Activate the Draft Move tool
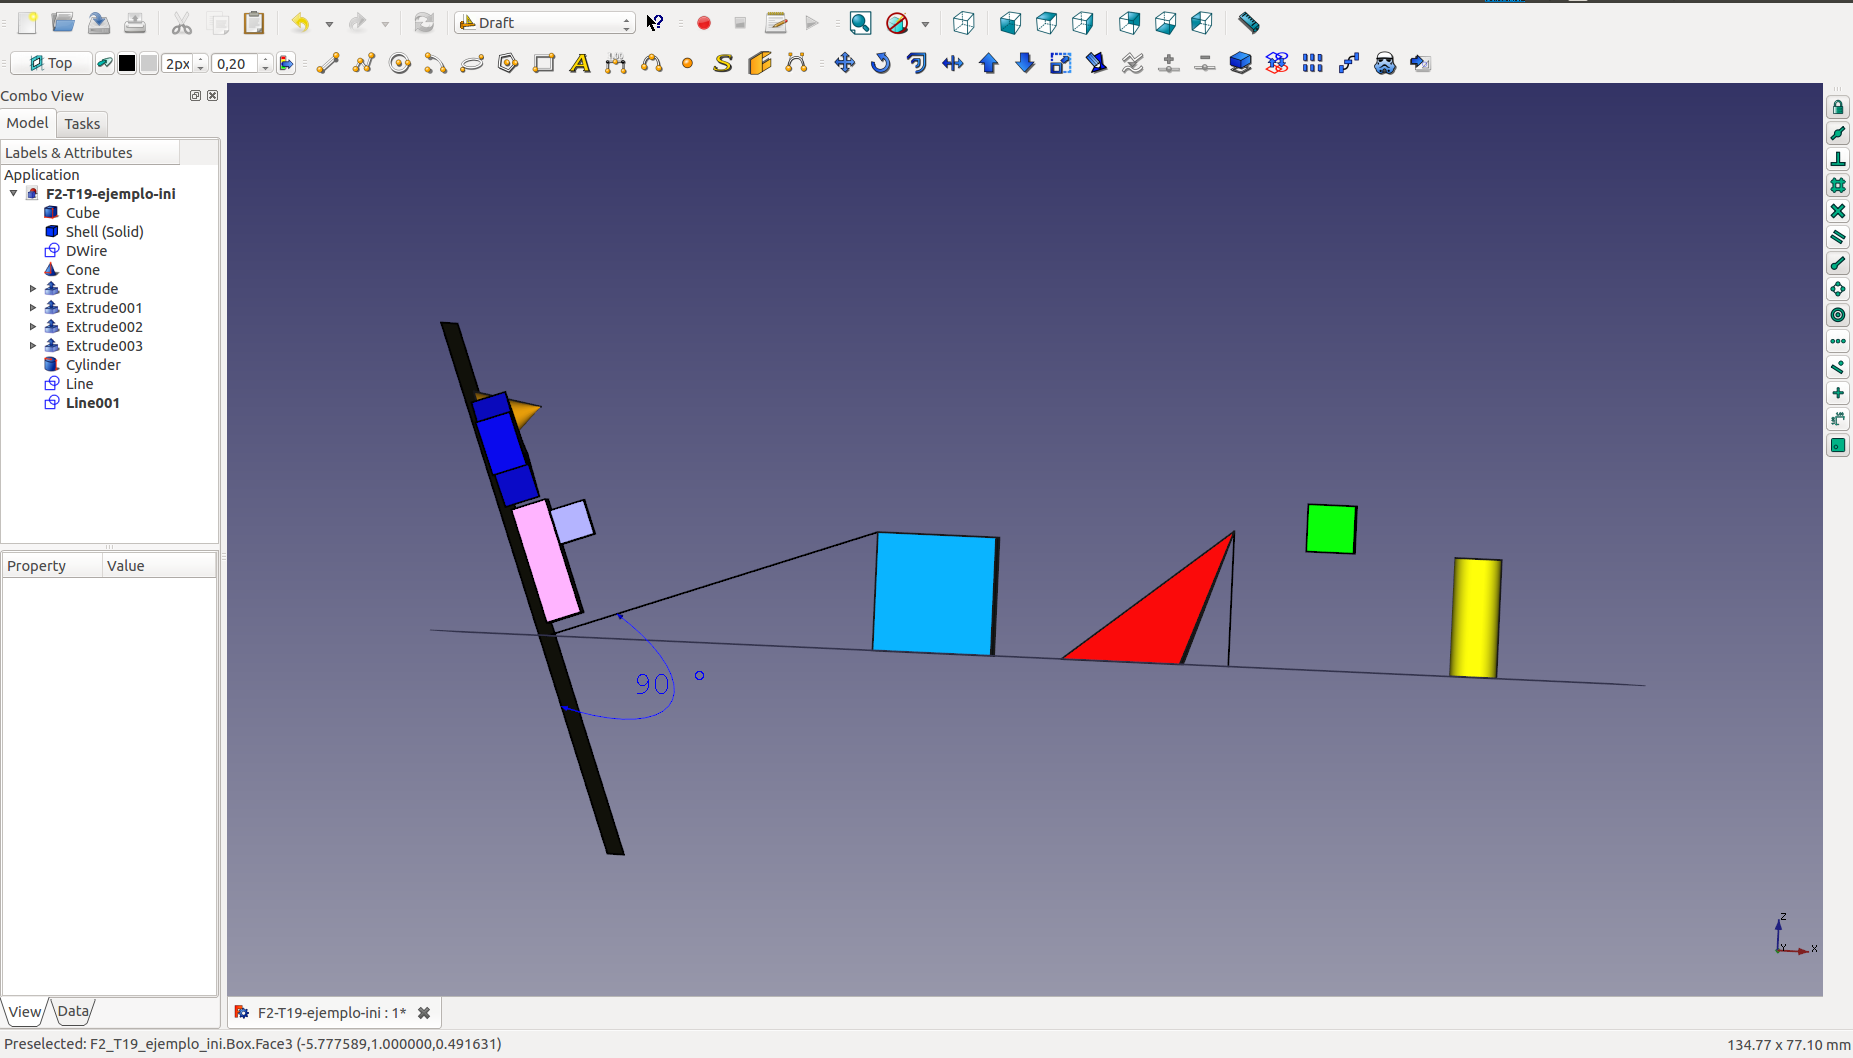 click(845, 64)
